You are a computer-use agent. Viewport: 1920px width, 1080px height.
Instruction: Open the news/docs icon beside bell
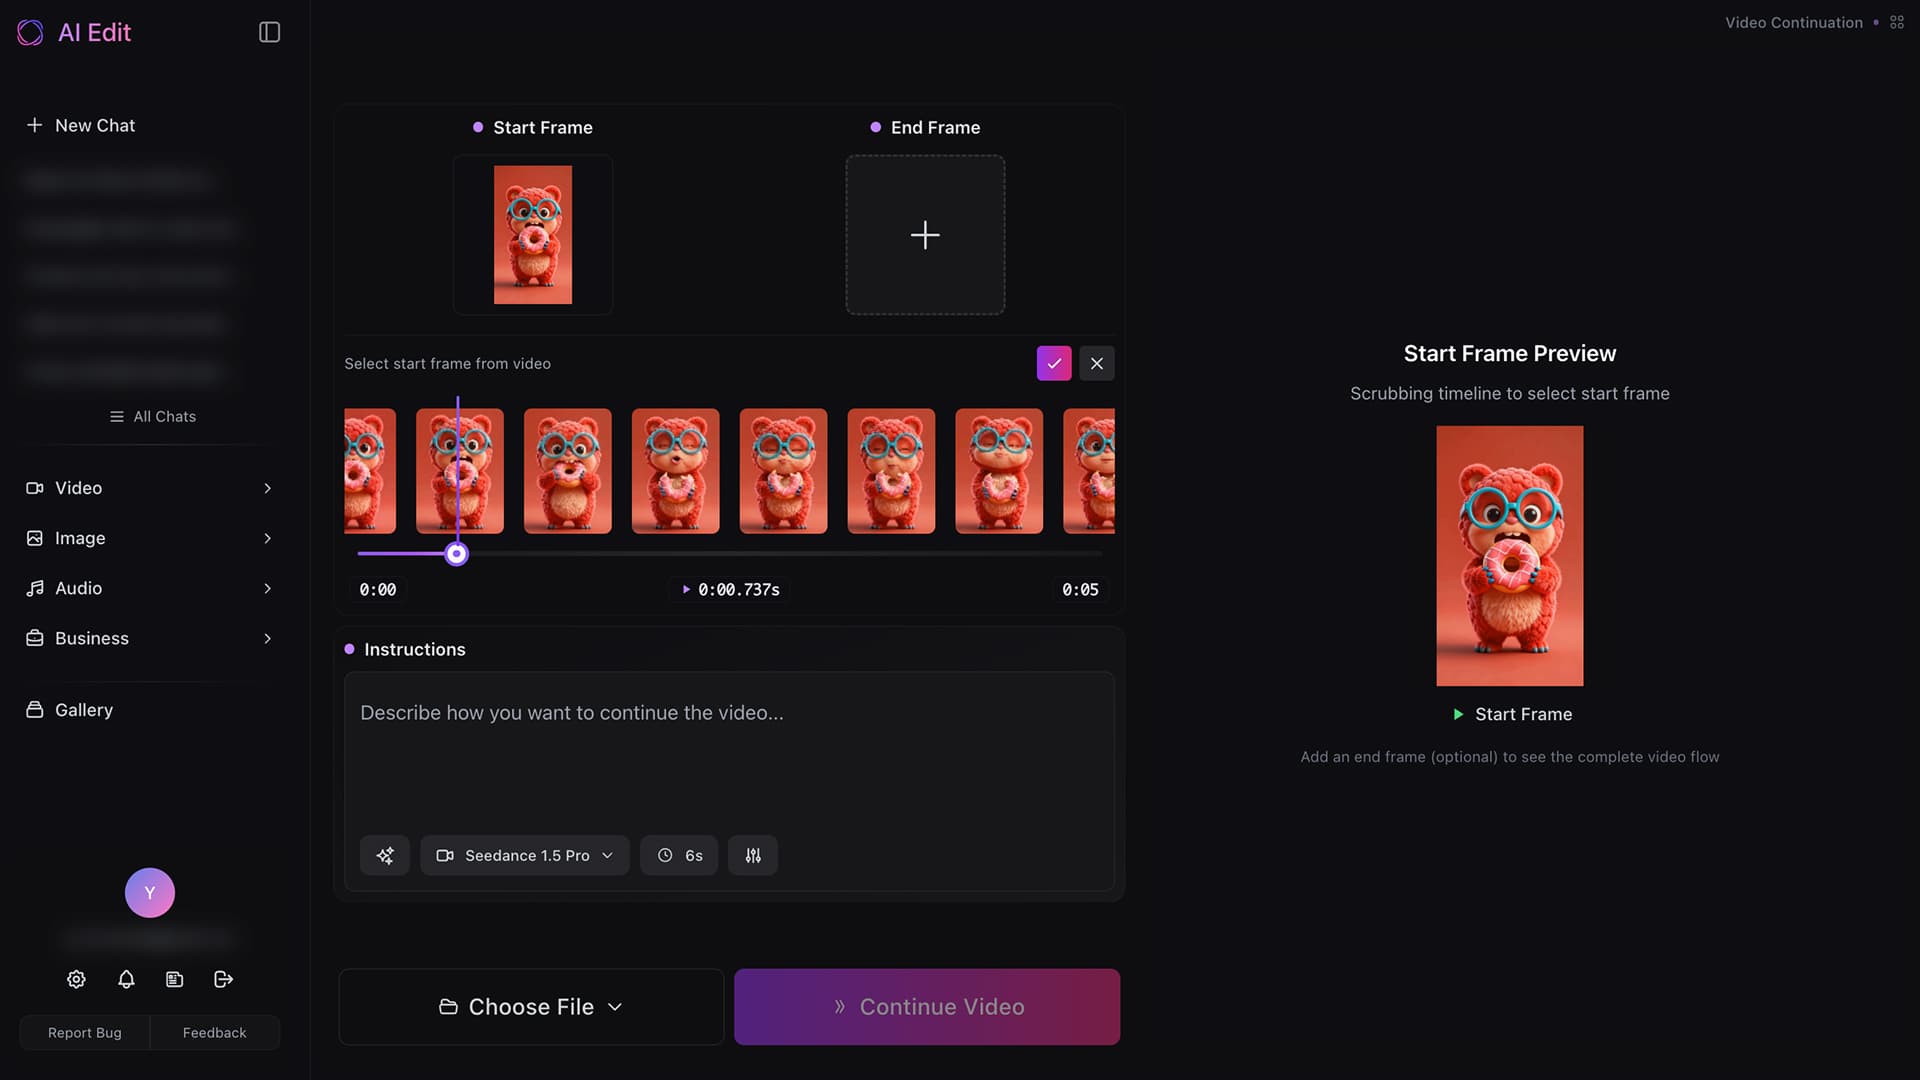[175, 979]
